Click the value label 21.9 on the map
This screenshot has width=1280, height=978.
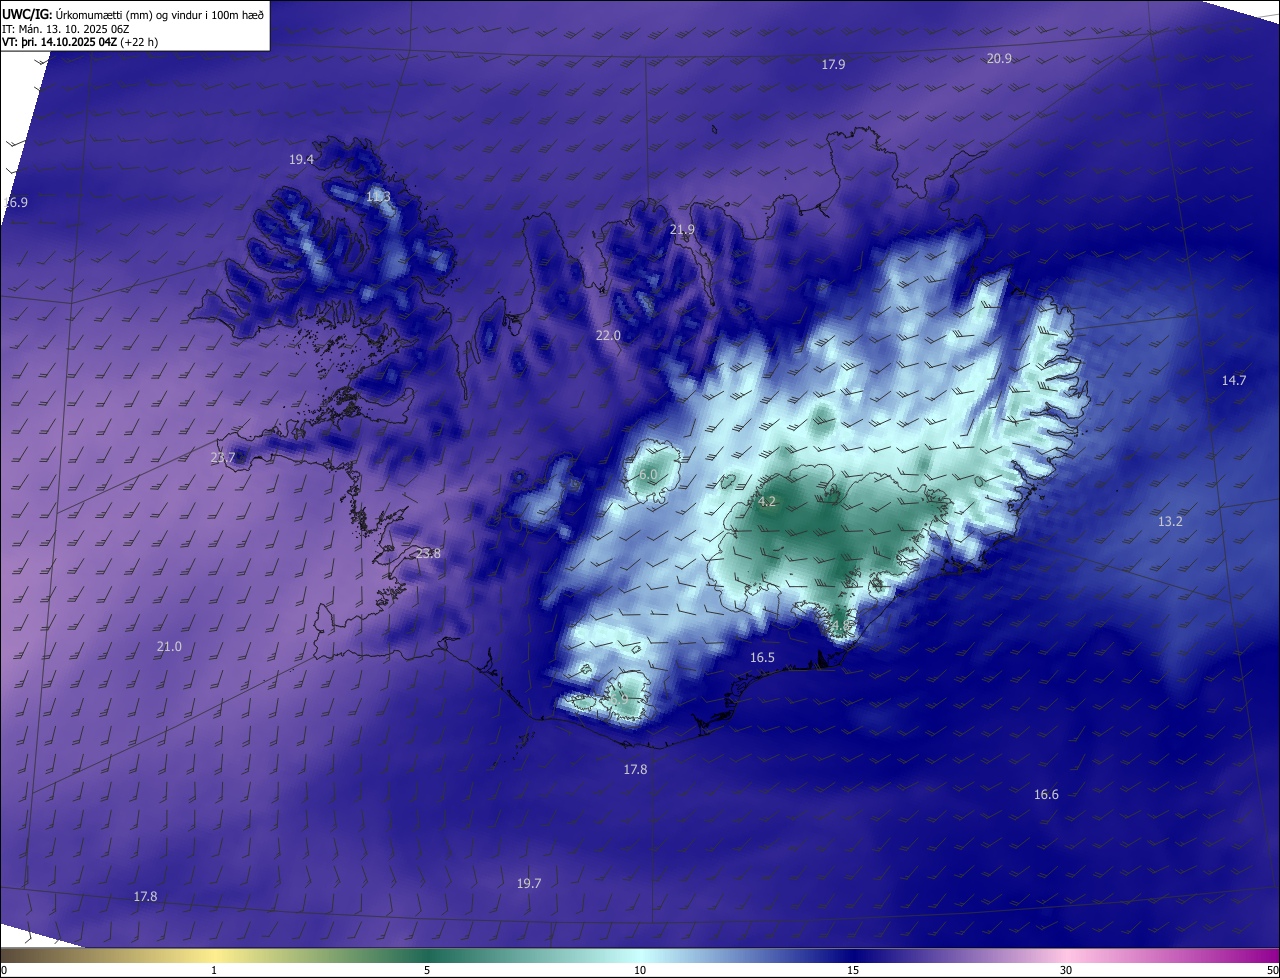click(682, 230)
